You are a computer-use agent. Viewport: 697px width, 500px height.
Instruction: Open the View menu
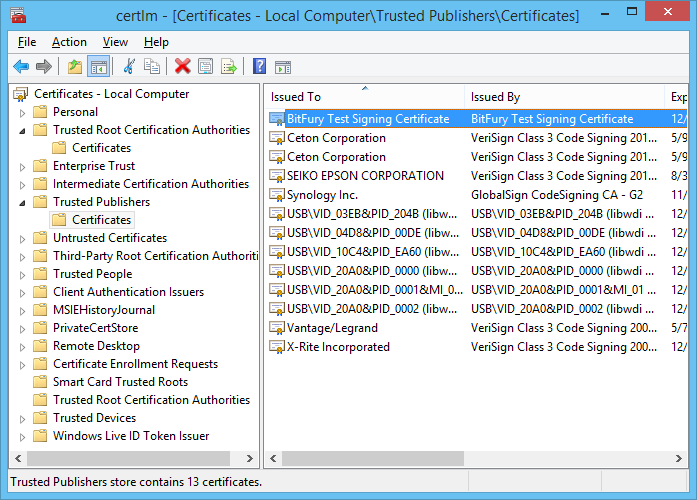coord(115,42)
